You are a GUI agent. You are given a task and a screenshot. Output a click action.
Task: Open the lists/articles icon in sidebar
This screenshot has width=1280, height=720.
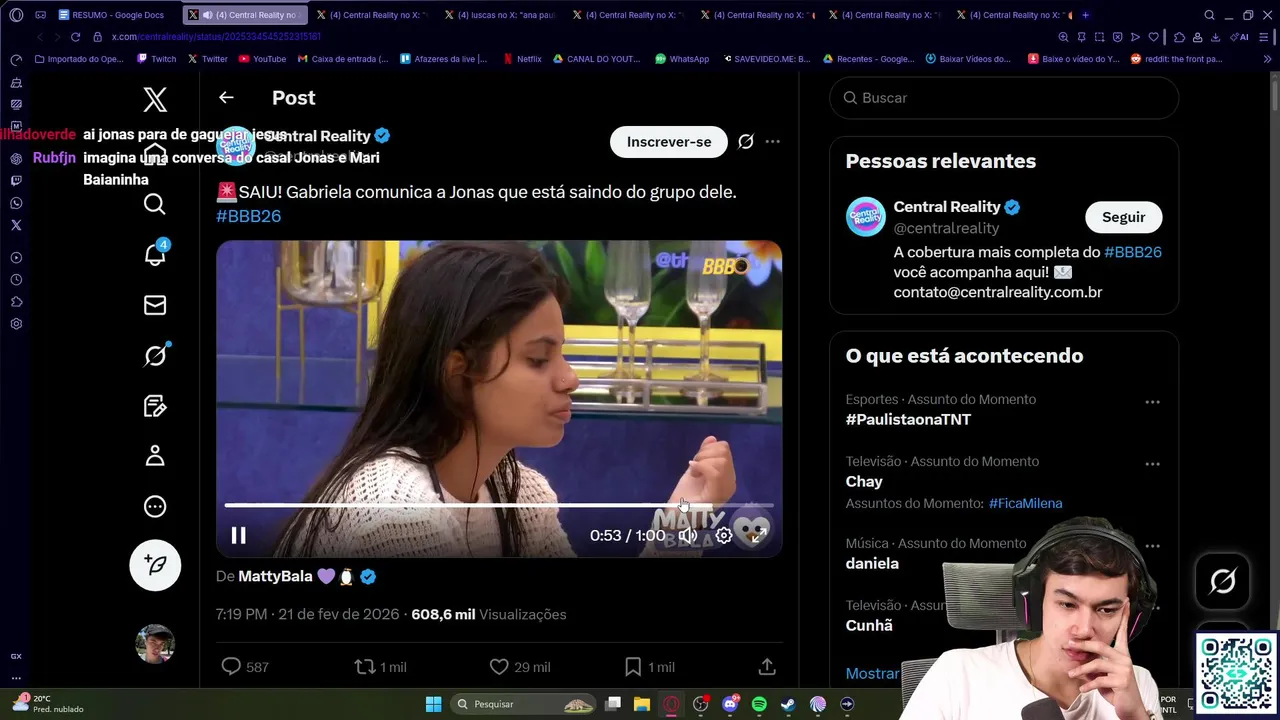tap(155, 405)
